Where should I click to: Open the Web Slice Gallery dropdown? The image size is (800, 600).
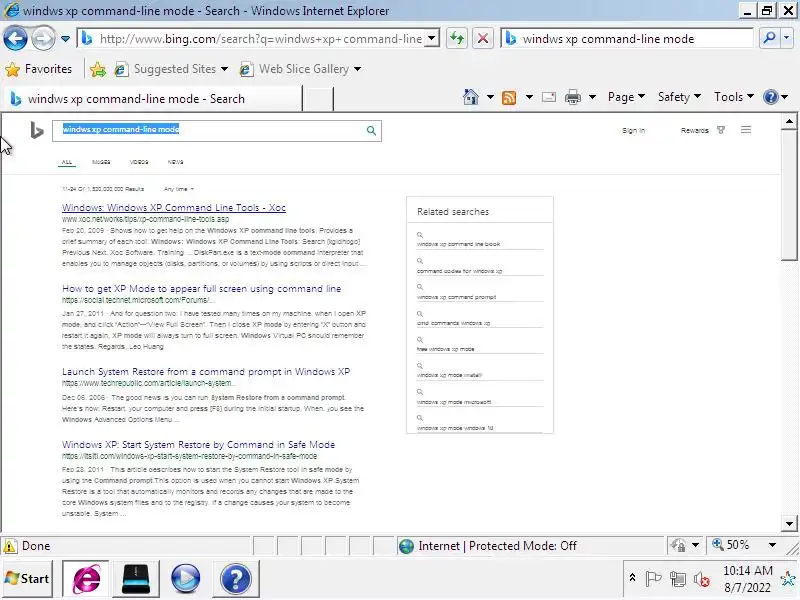[x=301, y=69]
